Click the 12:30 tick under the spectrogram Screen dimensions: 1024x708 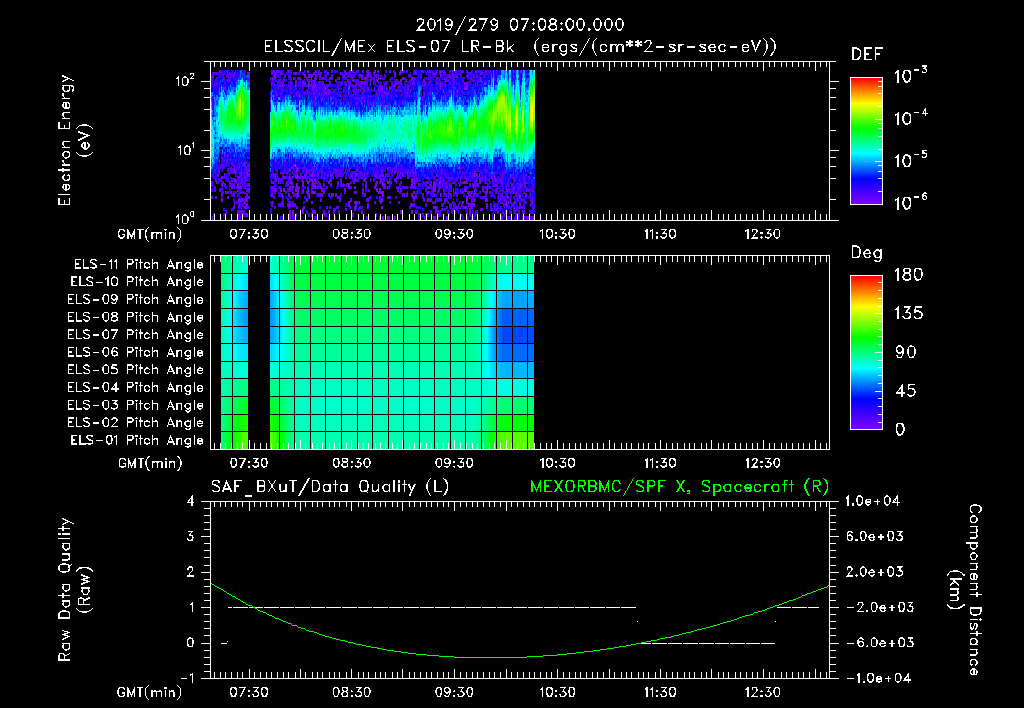pyautogui.click(x=762, y=234)
